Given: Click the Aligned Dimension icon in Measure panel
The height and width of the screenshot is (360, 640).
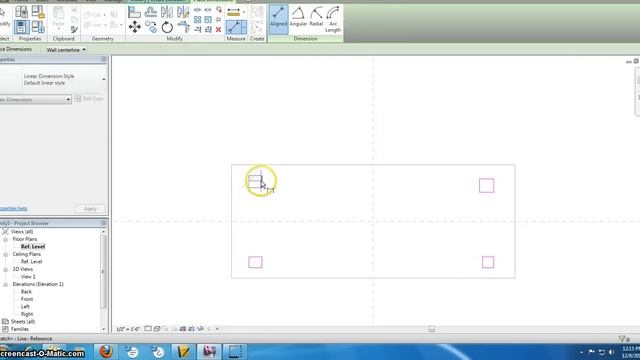Looking at the screenshot, I should (233, 27).
